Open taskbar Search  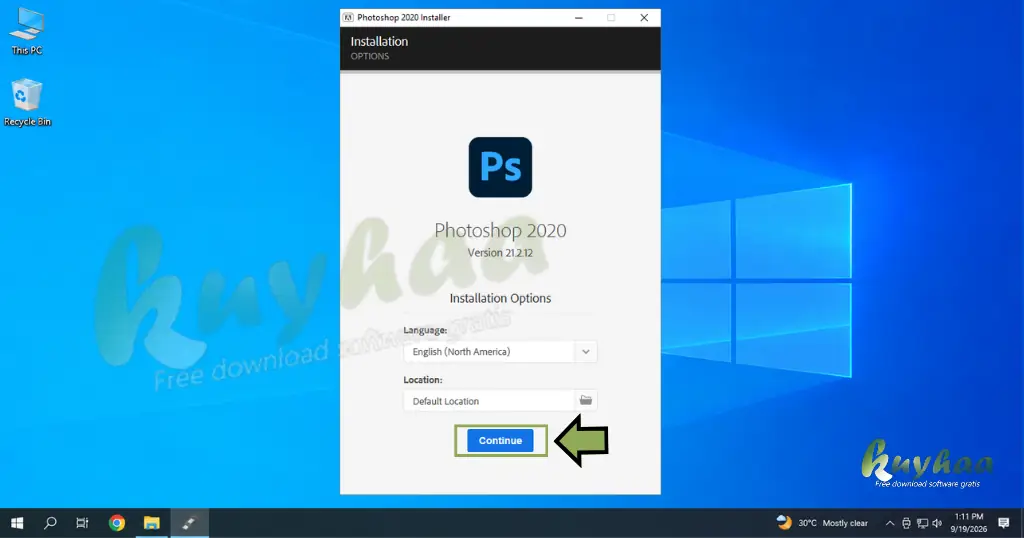point(50,523)
